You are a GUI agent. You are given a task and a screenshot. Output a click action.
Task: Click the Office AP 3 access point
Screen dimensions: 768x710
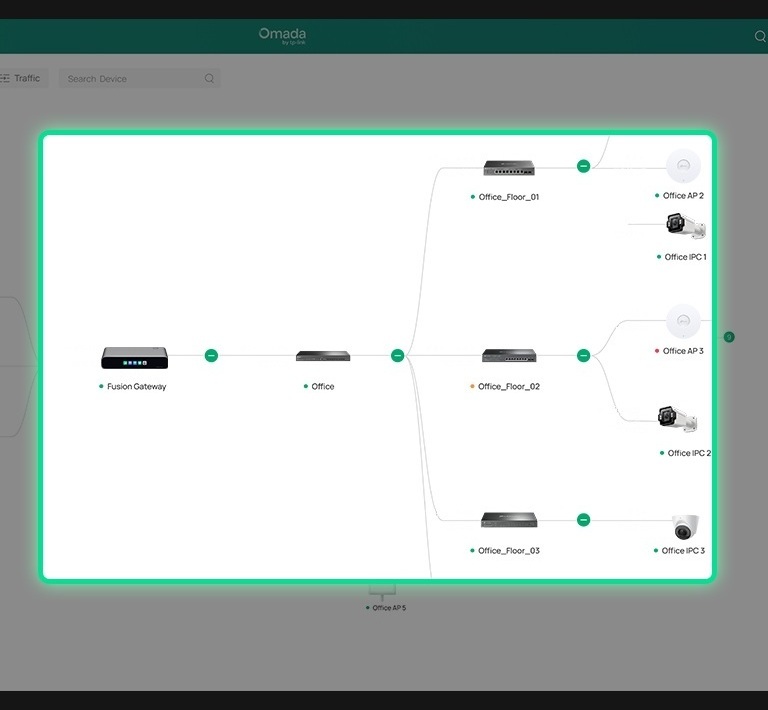(683, 321)
